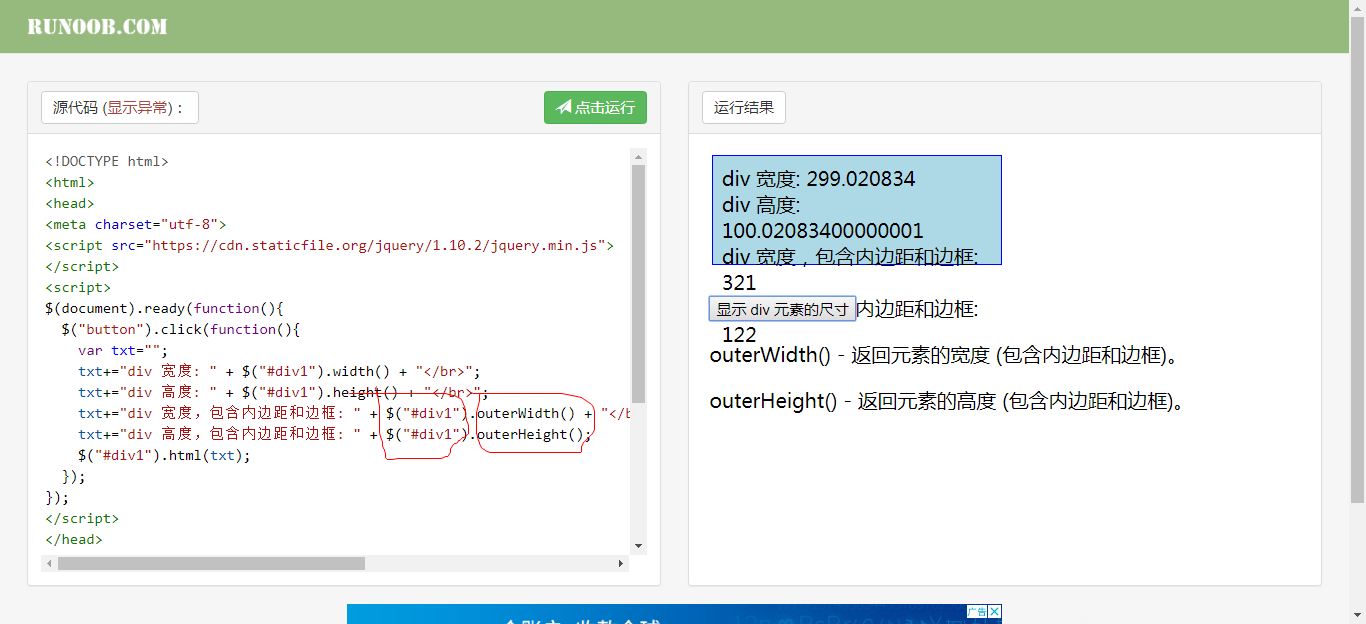Click the div 宽度，包含内边距和边框: result line
This screenshot has width=1366, height=624.
(850, 257)
